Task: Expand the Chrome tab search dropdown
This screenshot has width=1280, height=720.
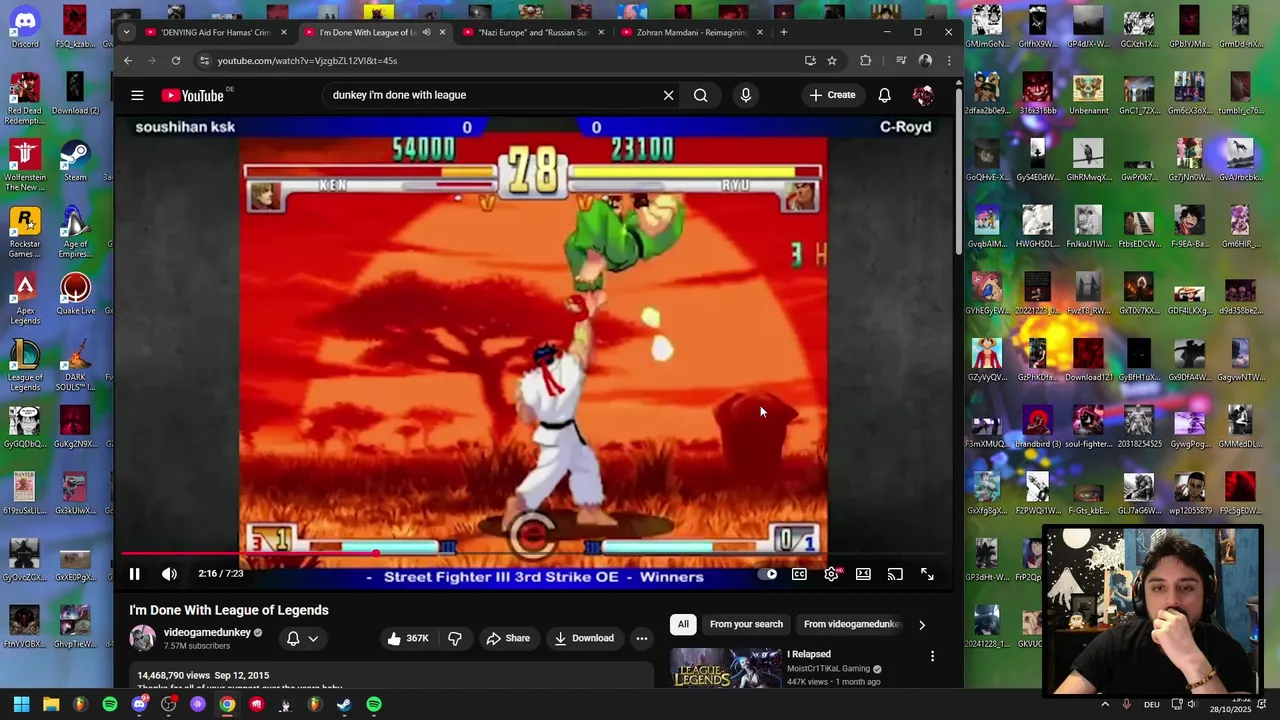Action: pos(126,32)
